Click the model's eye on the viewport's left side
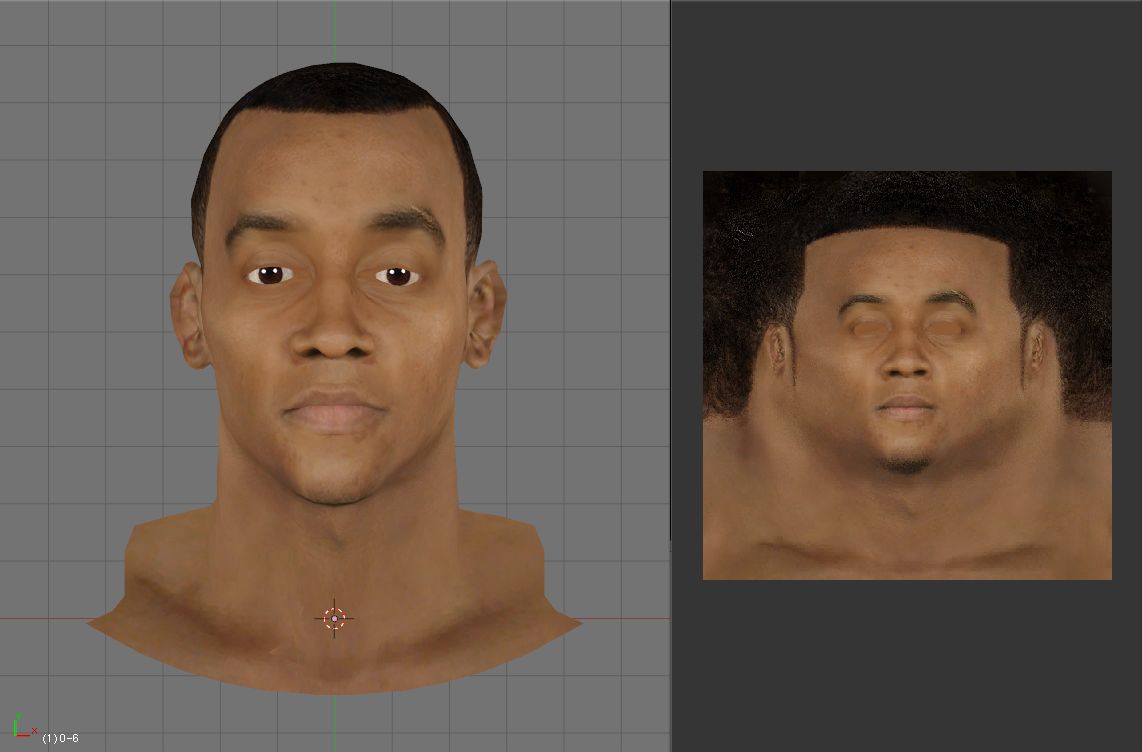The width and height of the screenshot is (1142, 752). [269, 274]
